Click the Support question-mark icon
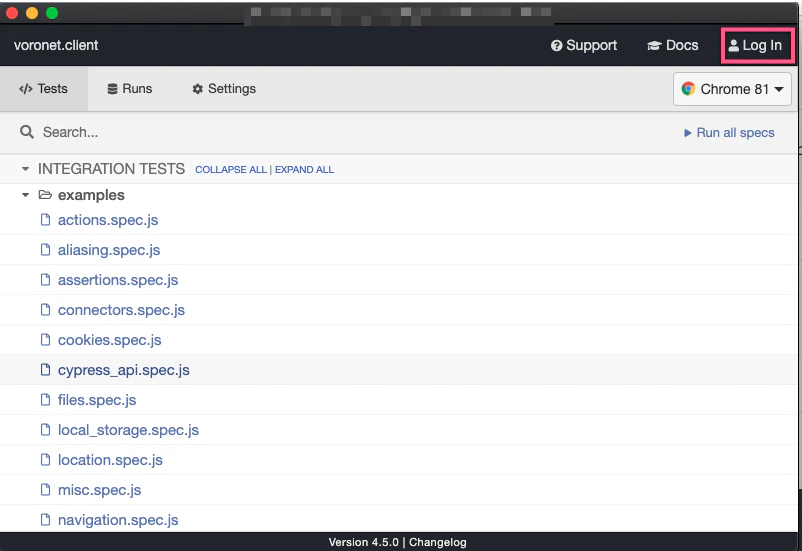The height and width of the screenshot is (551, 802). [x=556, y=46]
